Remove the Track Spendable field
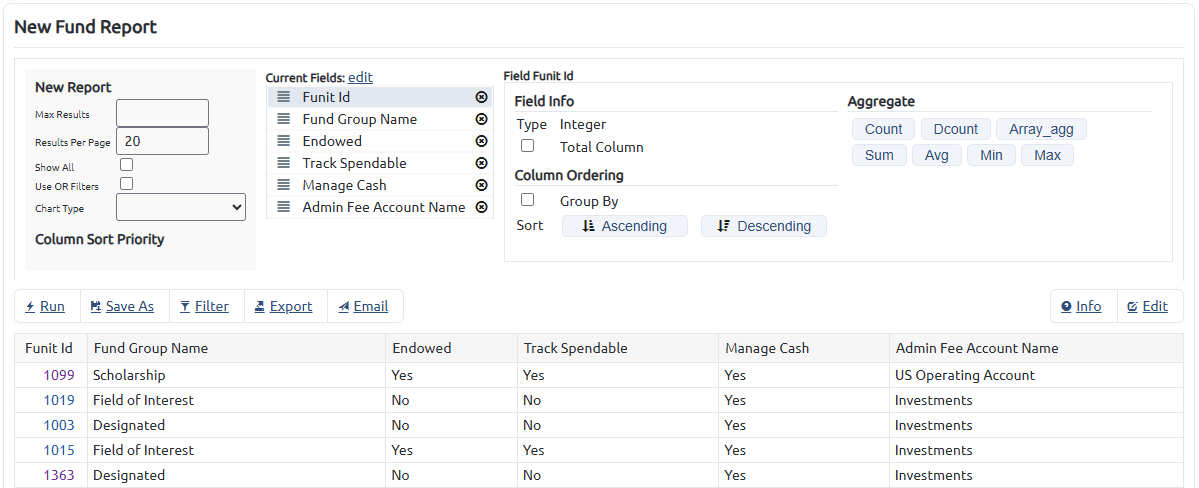1199x488 pixels. (x=481, y=163)
